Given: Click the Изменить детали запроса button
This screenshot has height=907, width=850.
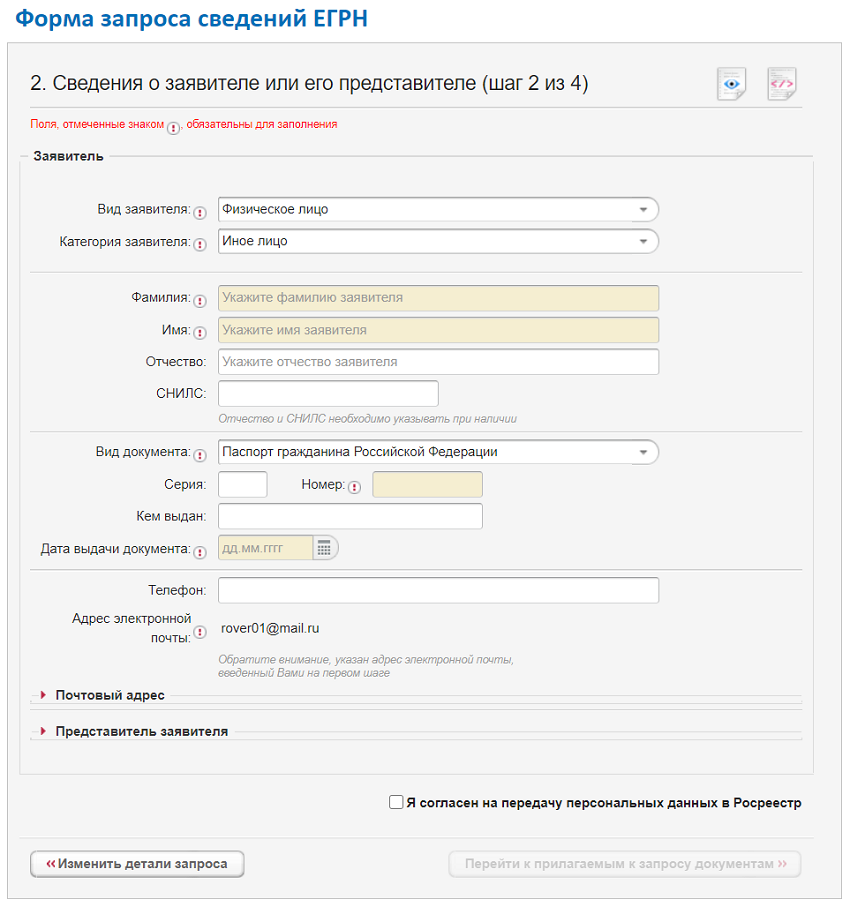Looking at the screenshot, I should pyautogui.click(x=137, y=863).
